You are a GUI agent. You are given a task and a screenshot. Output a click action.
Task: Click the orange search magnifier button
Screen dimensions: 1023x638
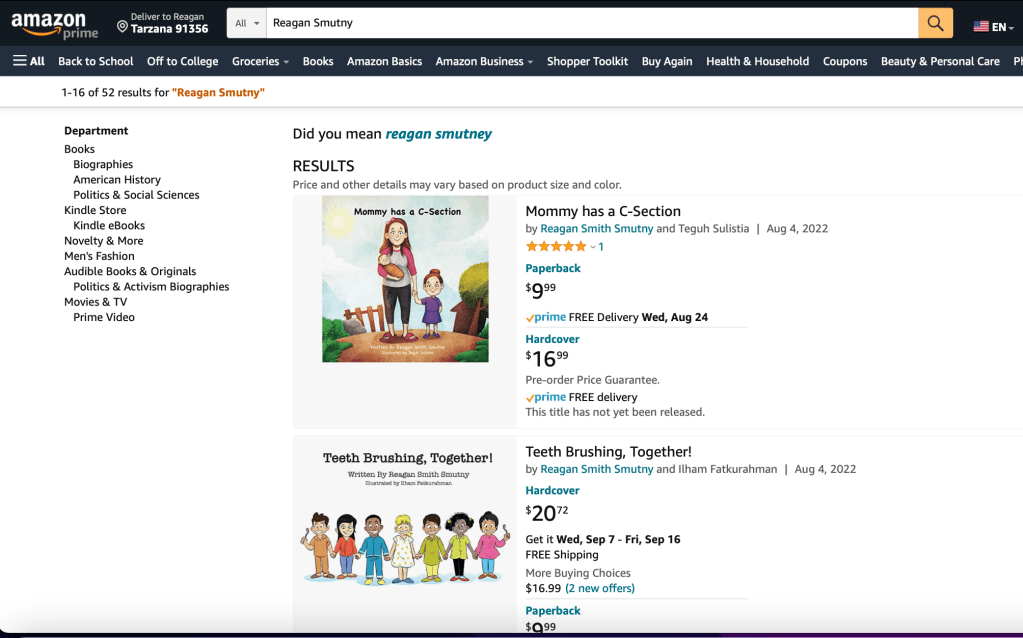[935, 23]
